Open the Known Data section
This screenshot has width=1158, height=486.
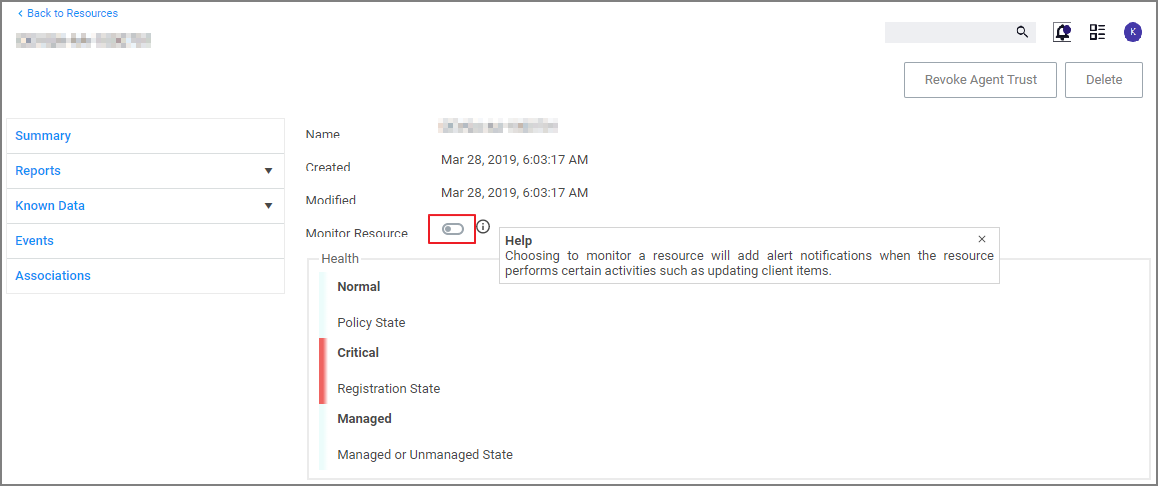point(145,205)
